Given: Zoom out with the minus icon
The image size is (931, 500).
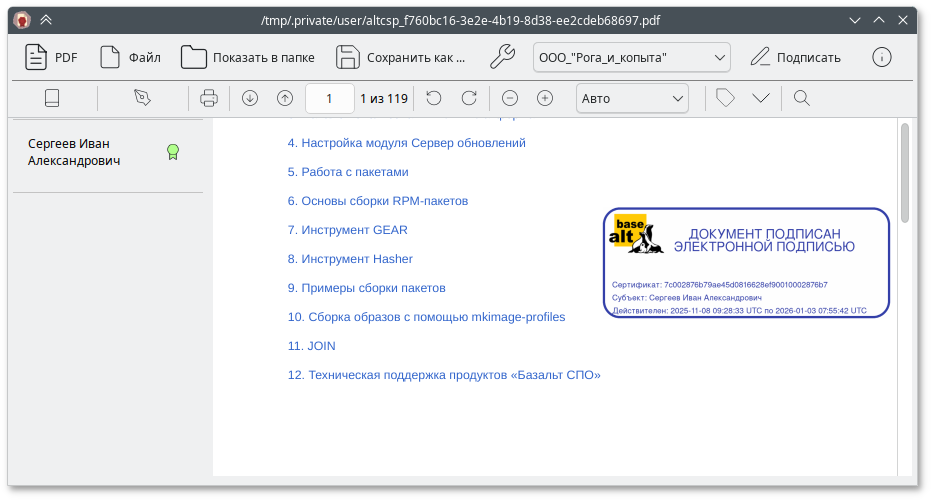Looking at the screenshot, I should 510,98.
